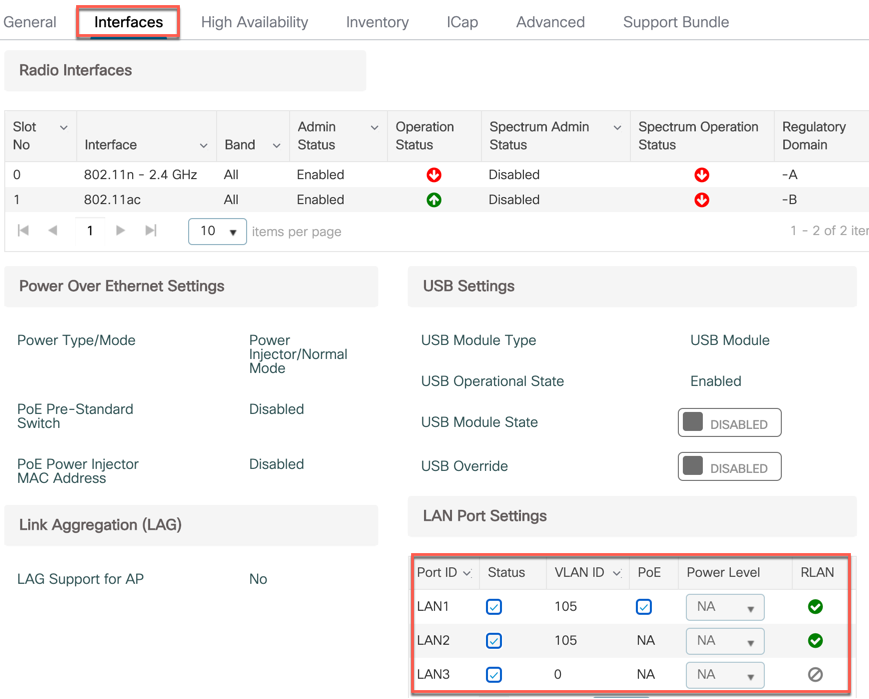The image size is (869, 699).
Task: Toggle the LAN3 Status checkbox
Action: [494, 675]
